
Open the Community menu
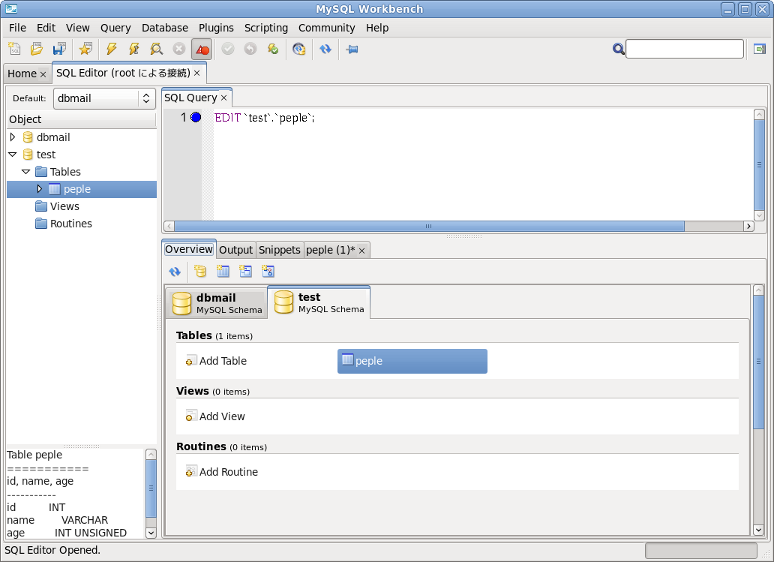(x=327, y=28)
